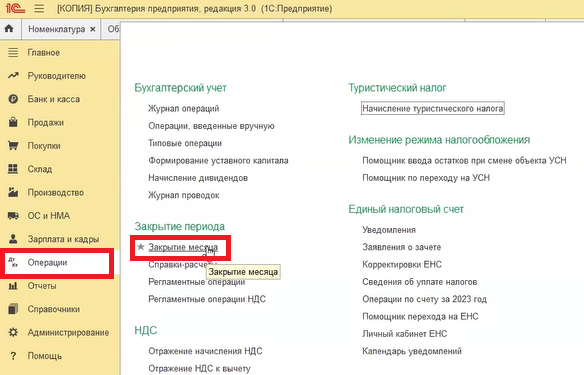
Task: Open Журнал операций
Action: (184, 108)
